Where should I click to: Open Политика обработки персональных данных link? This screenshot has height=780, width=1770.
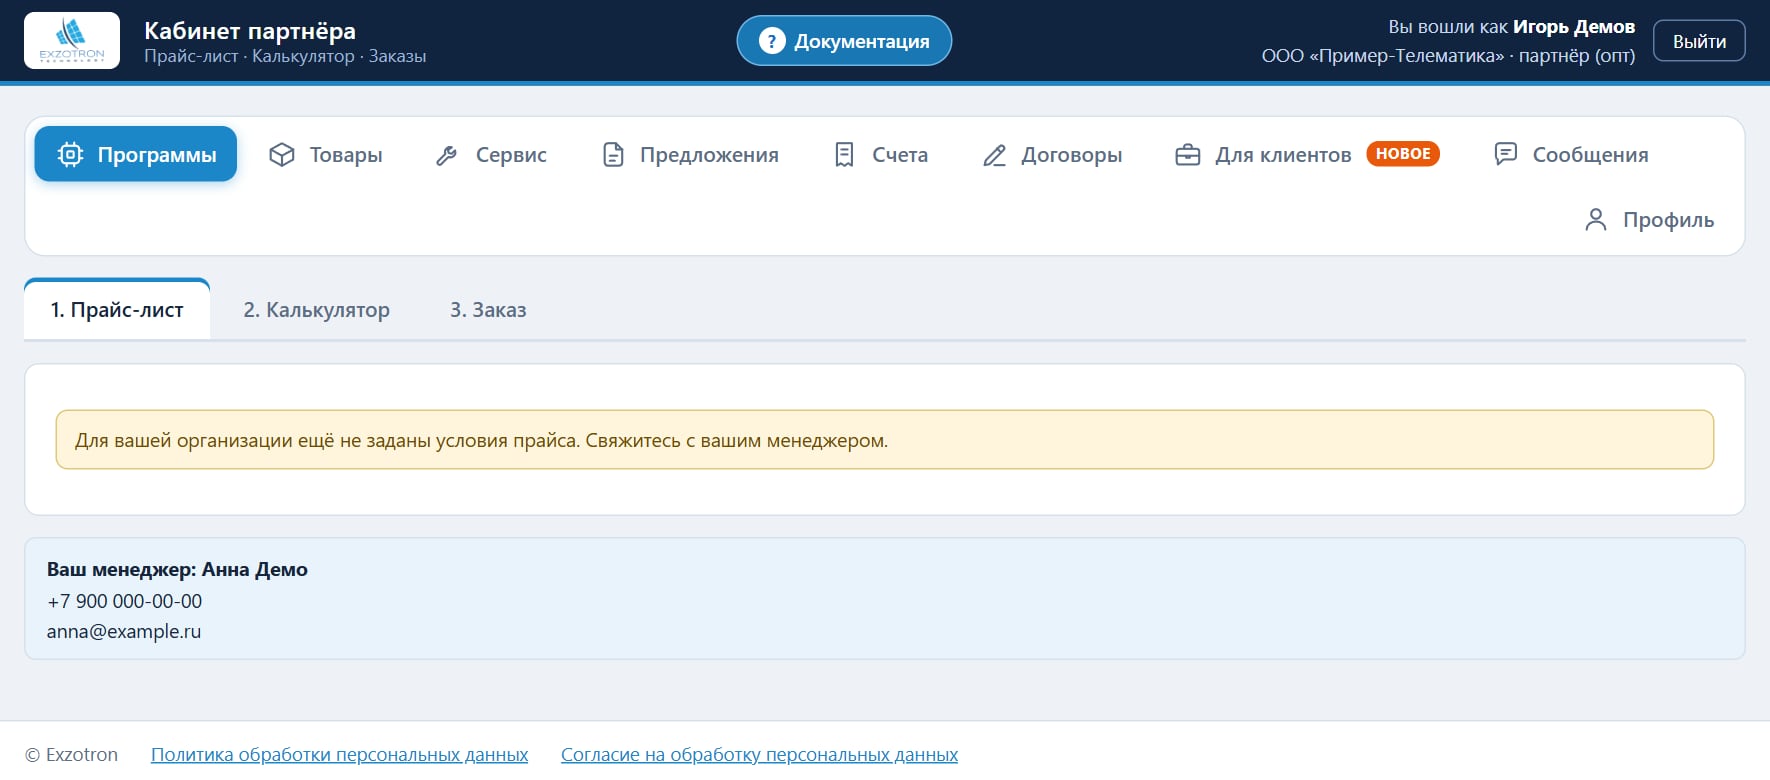coord(339,755)
